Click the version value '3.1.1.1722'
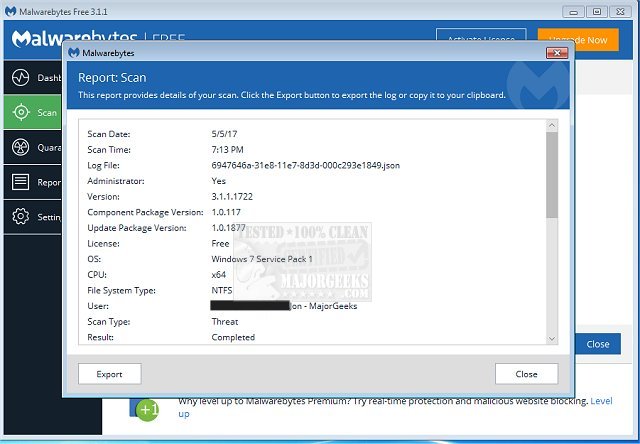 232,197
